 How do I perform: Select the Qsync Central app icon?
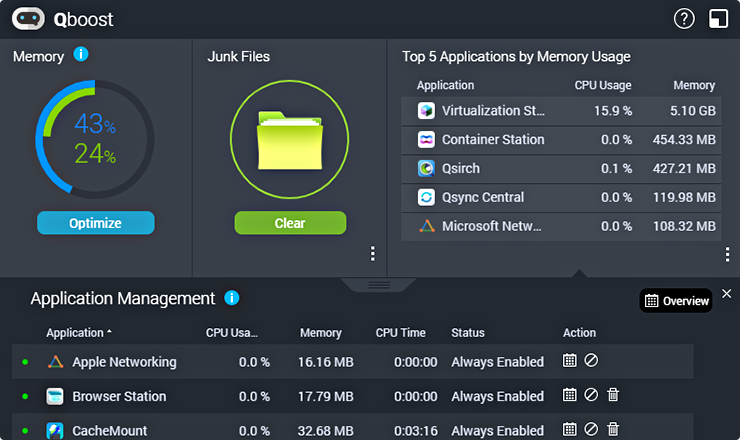(x=426, y=197)
